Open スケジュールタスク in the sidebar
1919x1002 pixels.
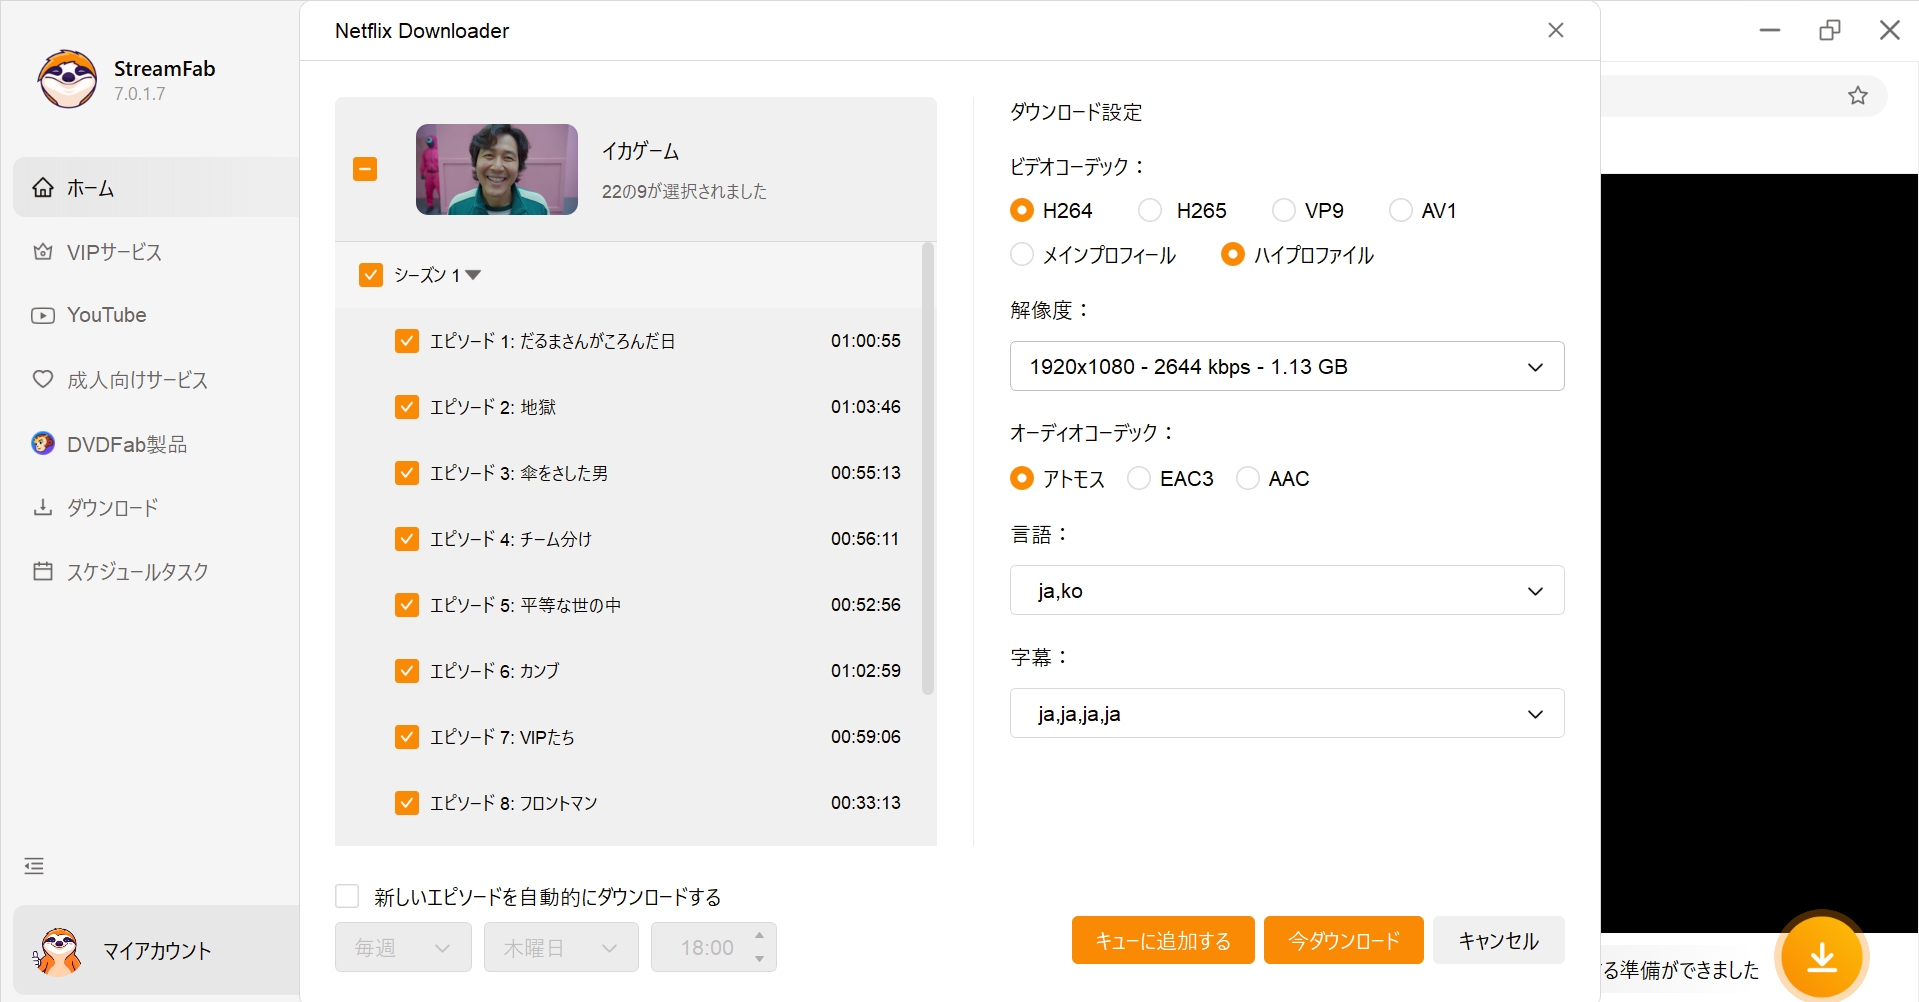coord(138,571)
